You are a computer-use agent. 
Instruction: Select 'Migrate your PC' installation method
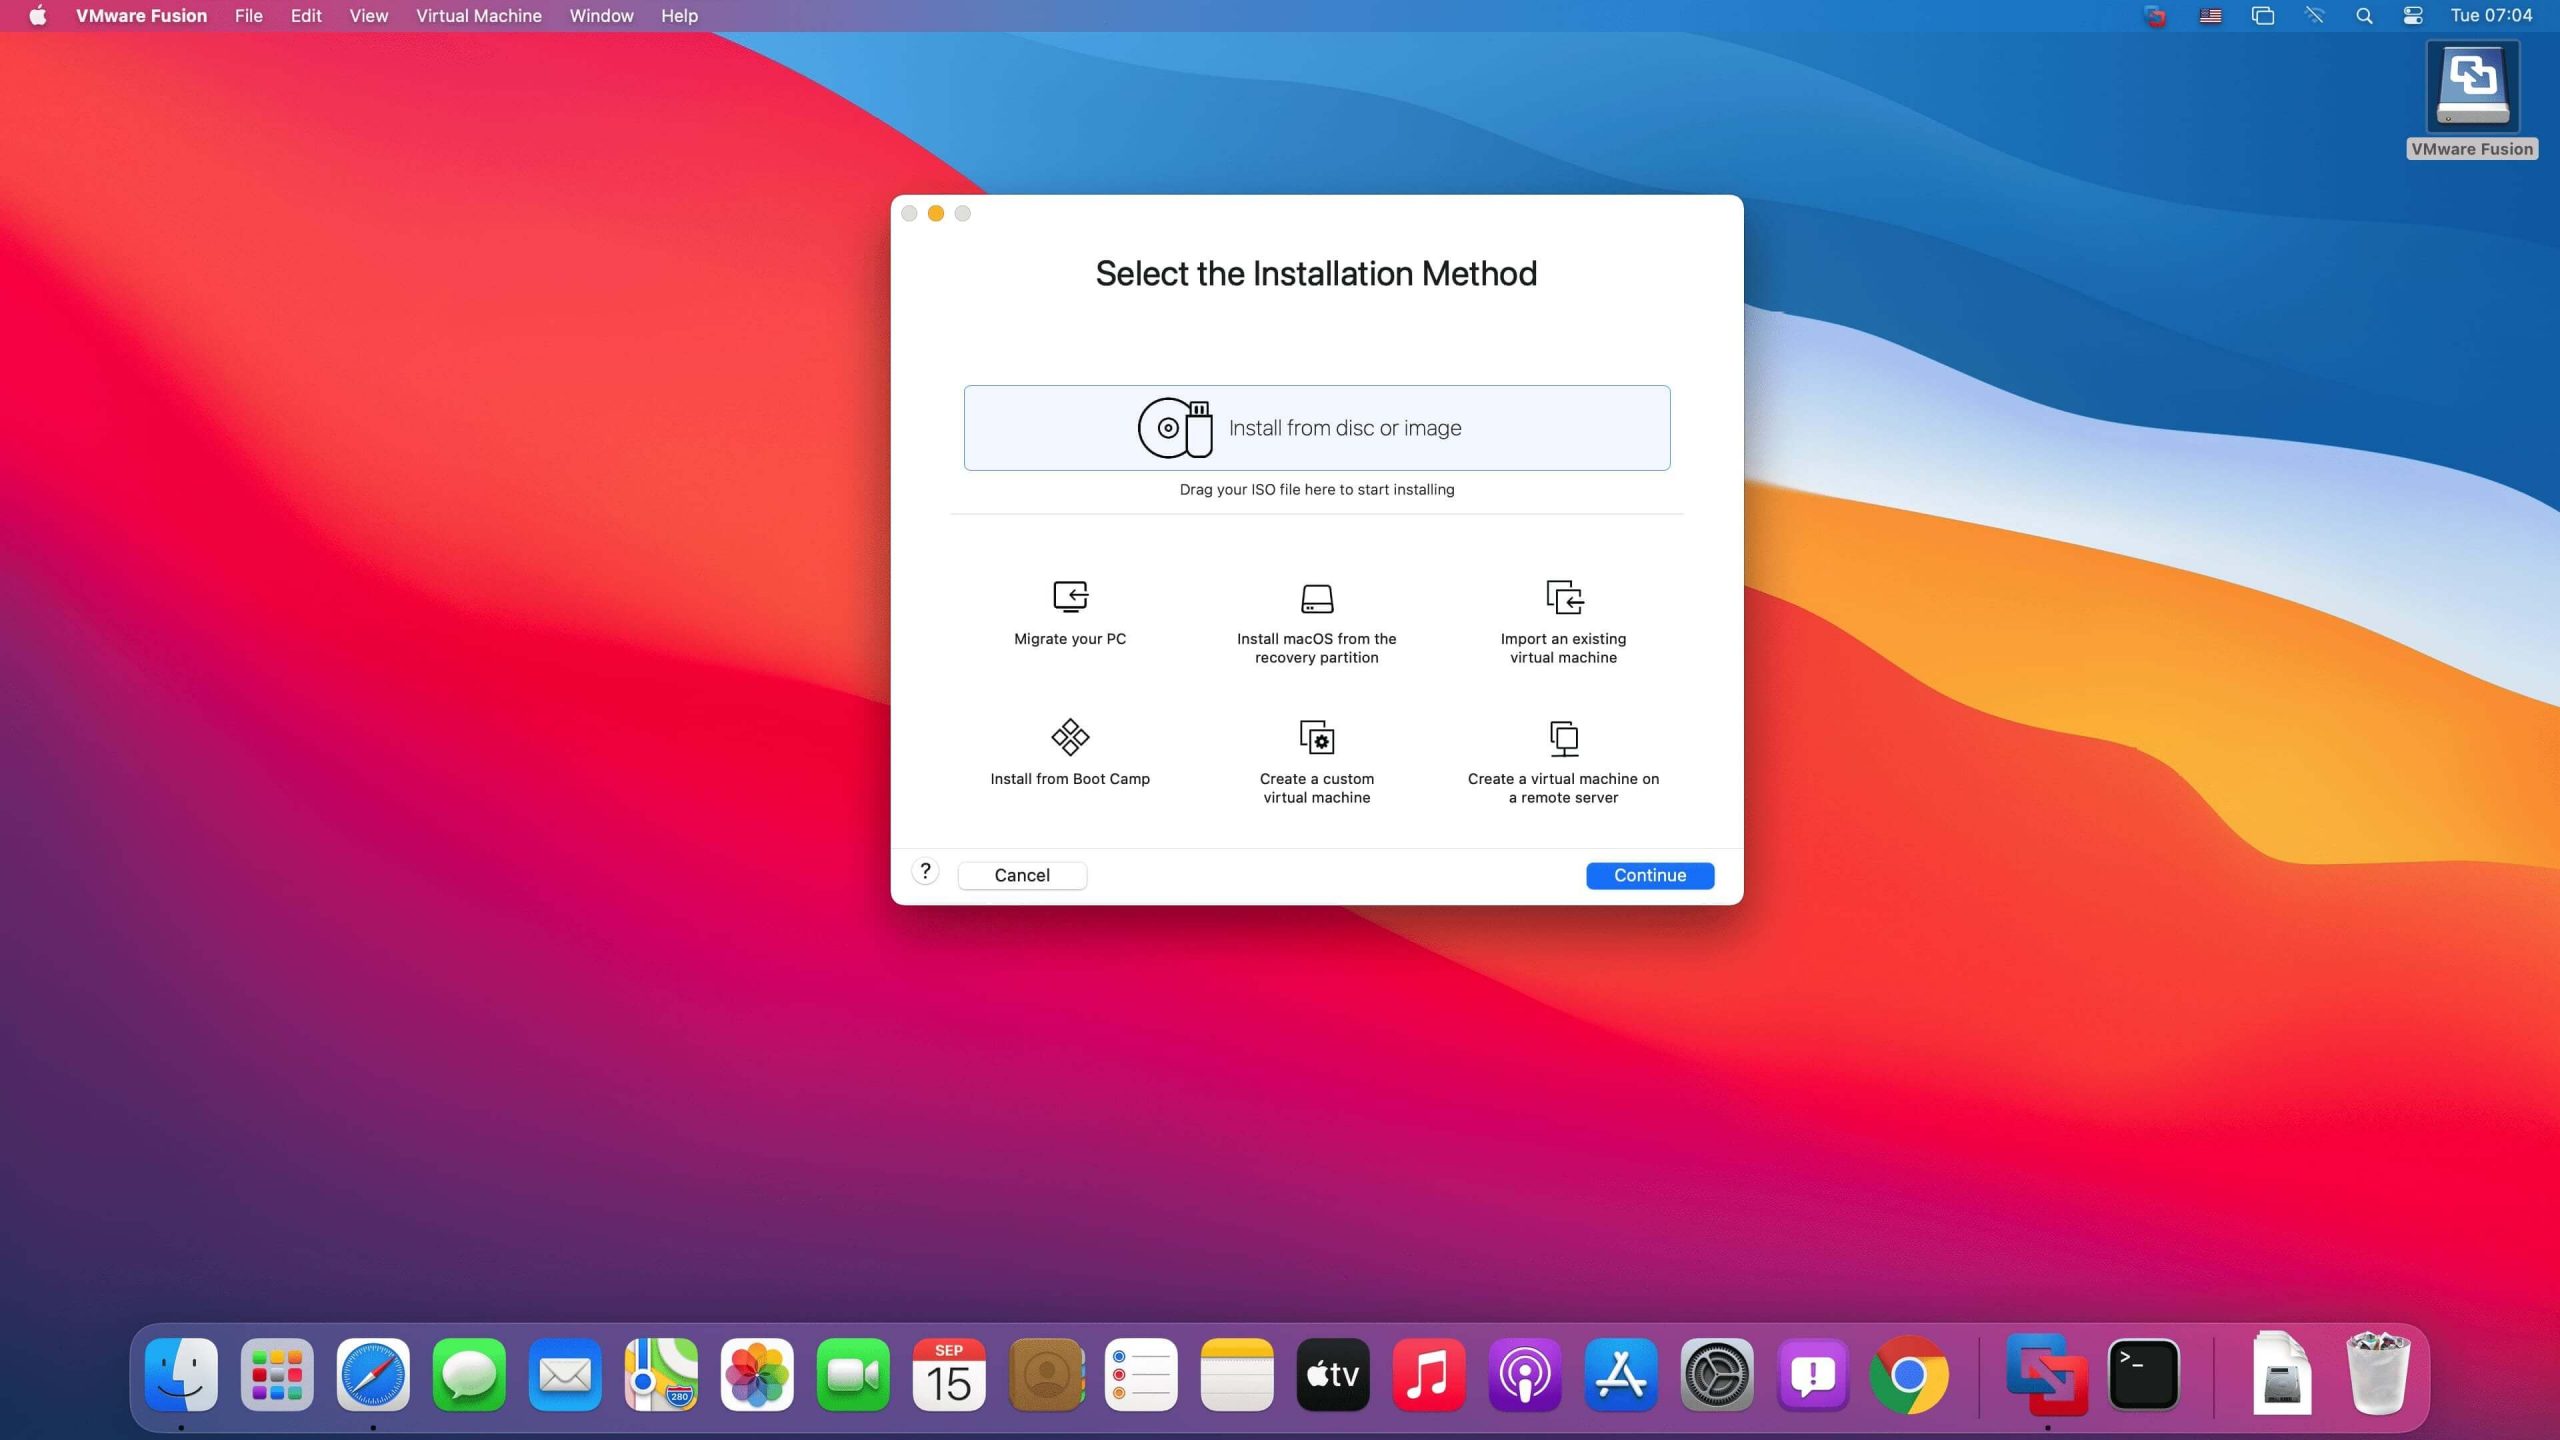coord(1069,612)
